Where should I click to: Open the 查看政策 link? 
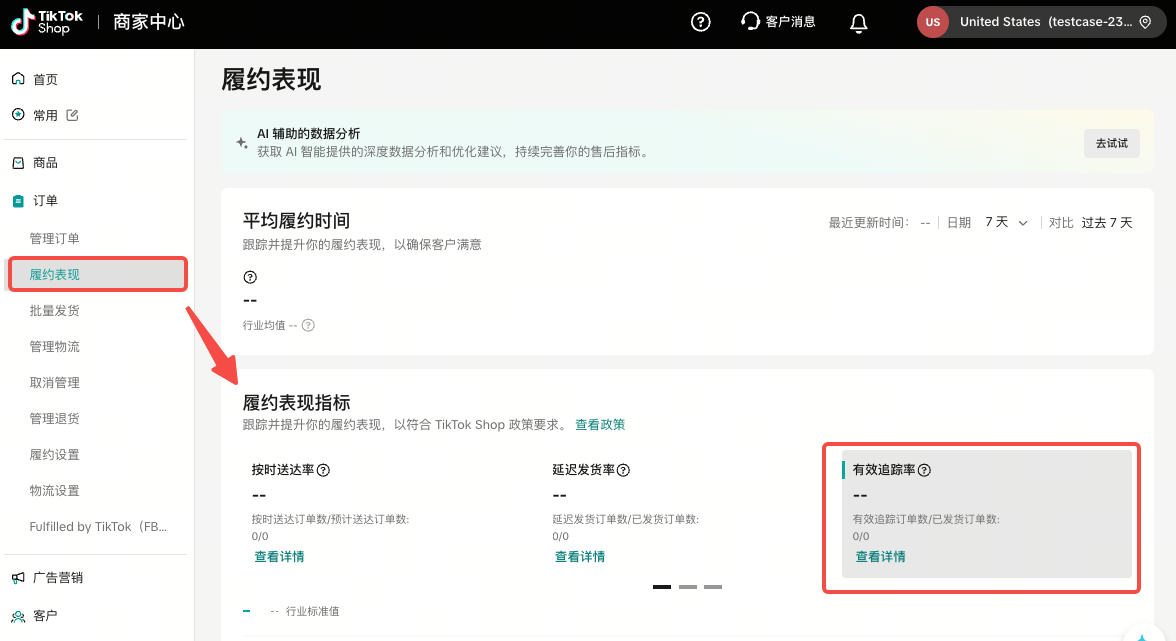click(600, 425)
